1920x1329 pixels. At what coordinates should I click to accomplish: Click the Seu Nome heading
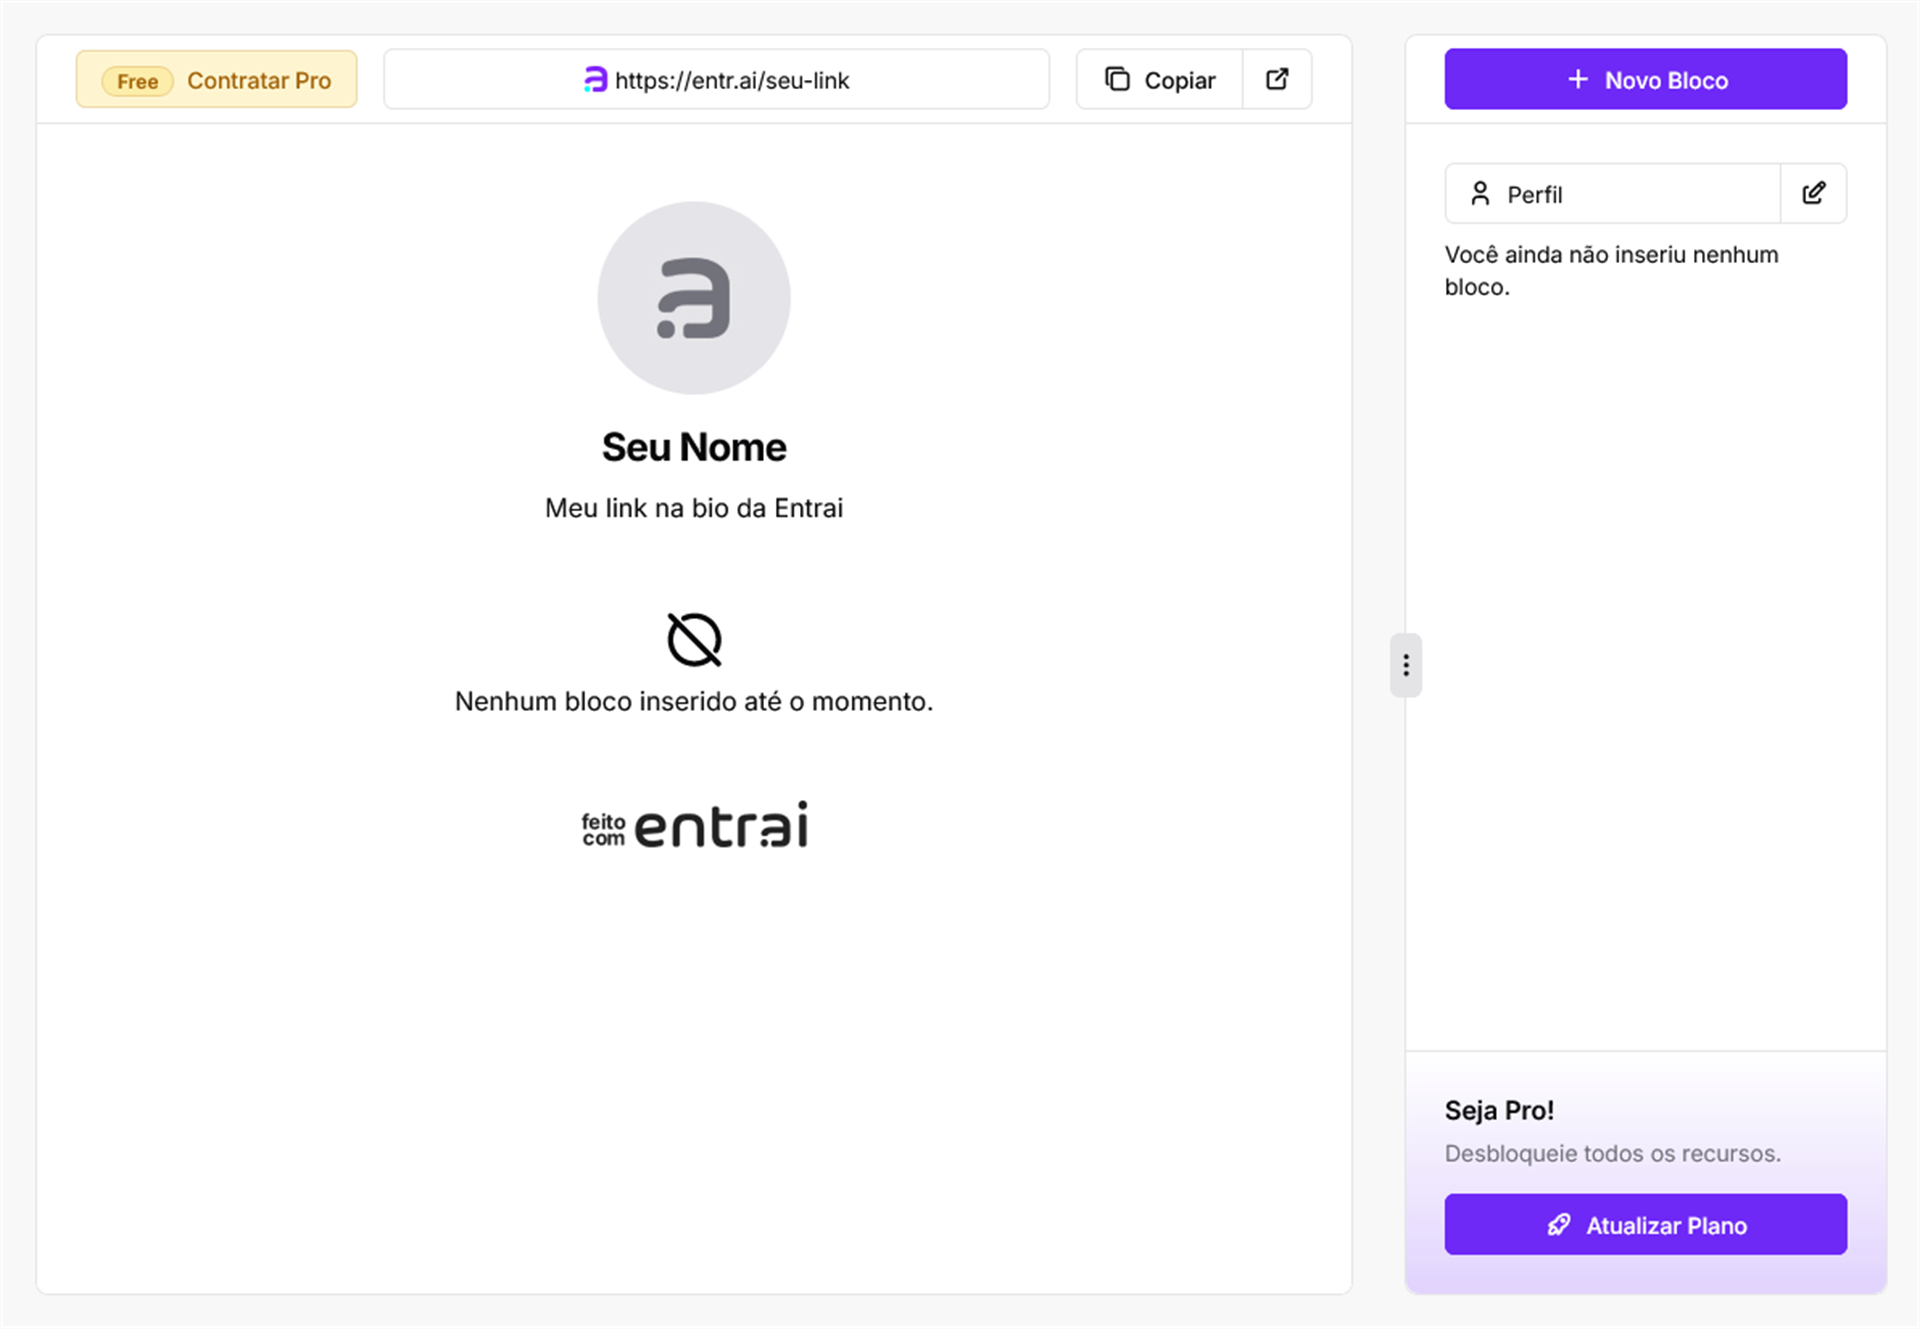click(x=694, y=447)
